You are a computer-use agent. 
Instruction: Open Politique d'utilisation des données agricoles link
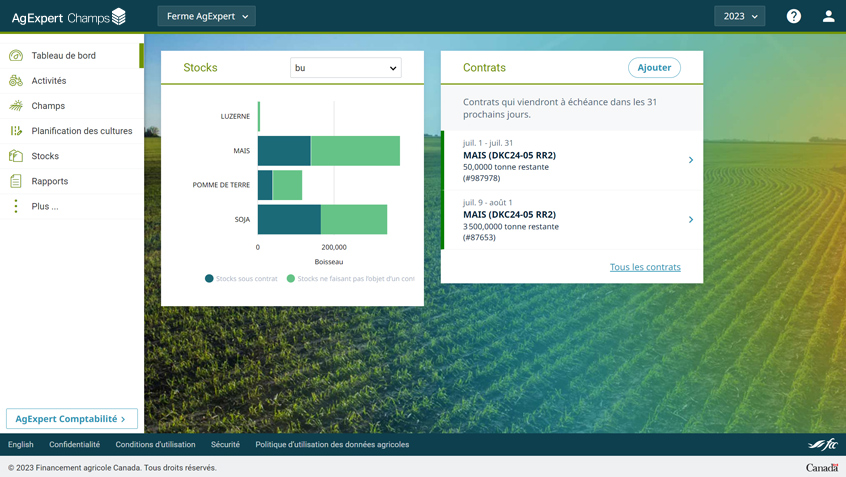coord(332,445)
